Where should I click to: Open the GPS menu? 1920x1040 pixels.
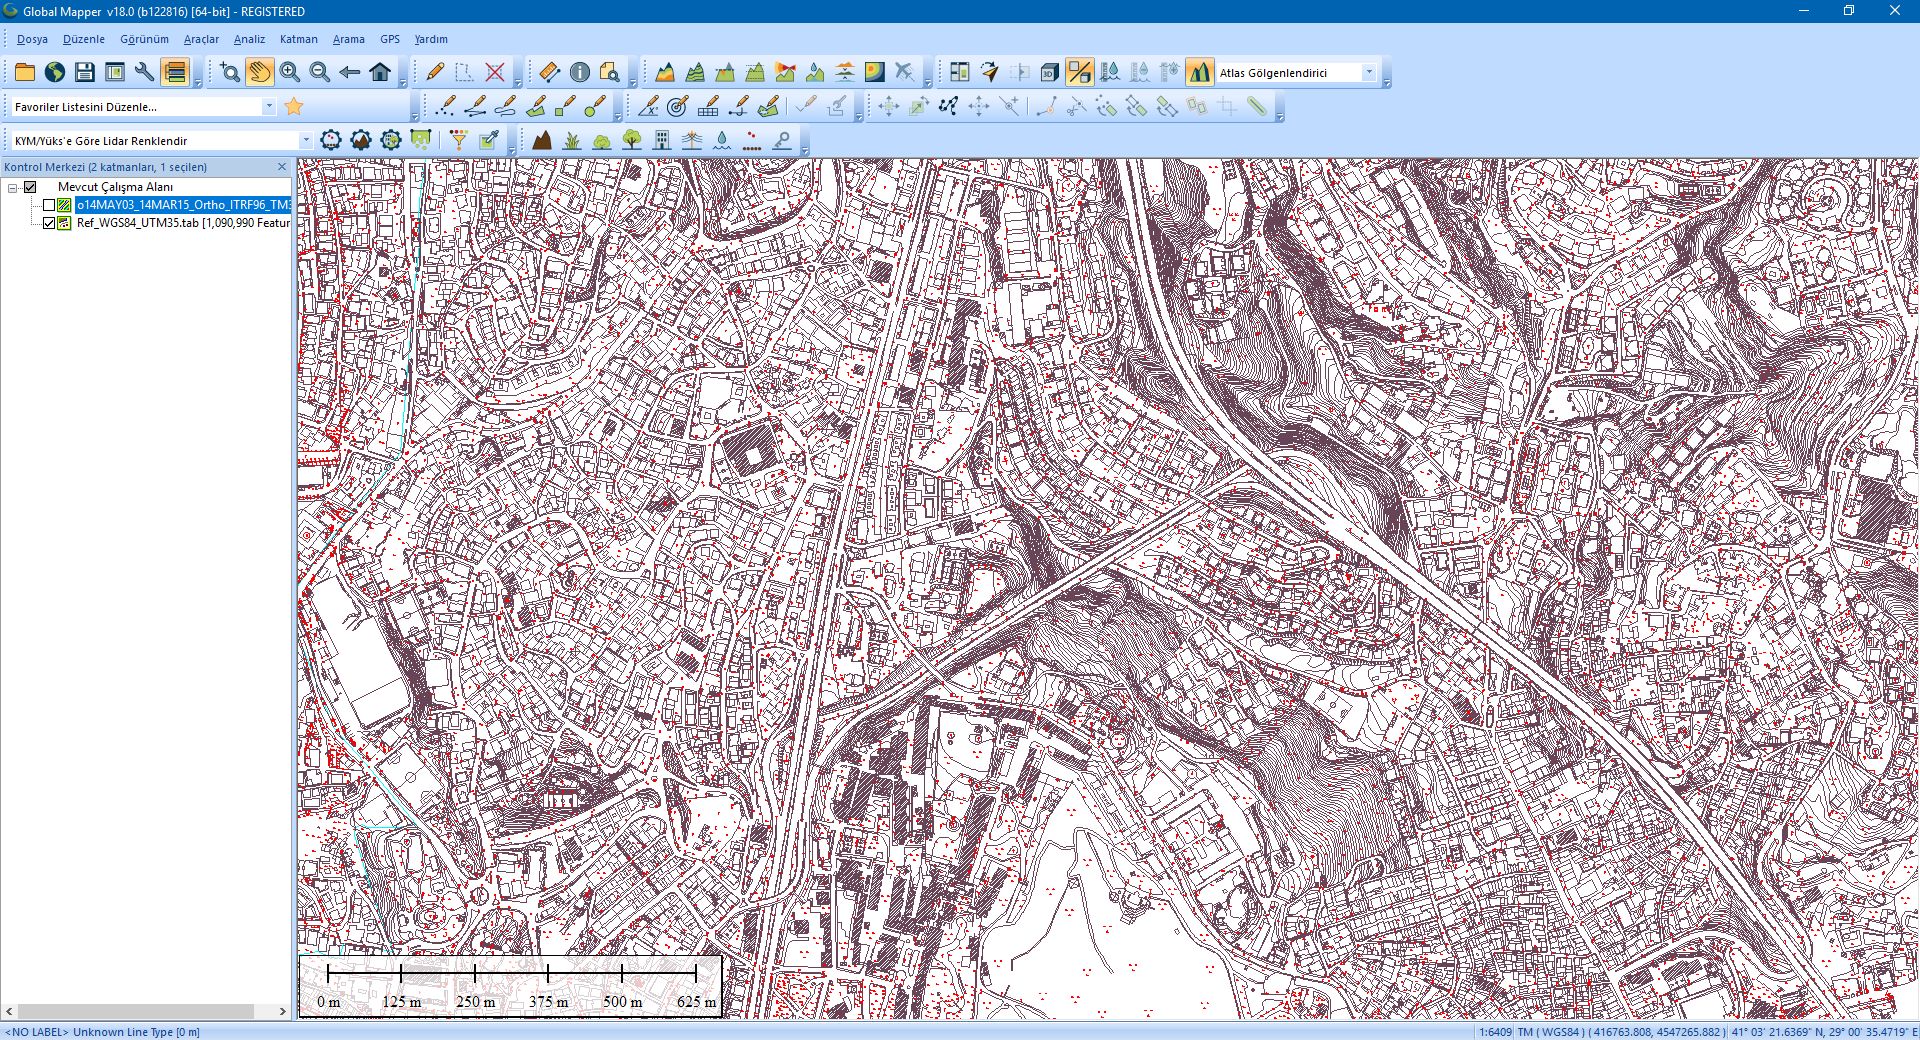pyautogui.click(x=390, y=39)
